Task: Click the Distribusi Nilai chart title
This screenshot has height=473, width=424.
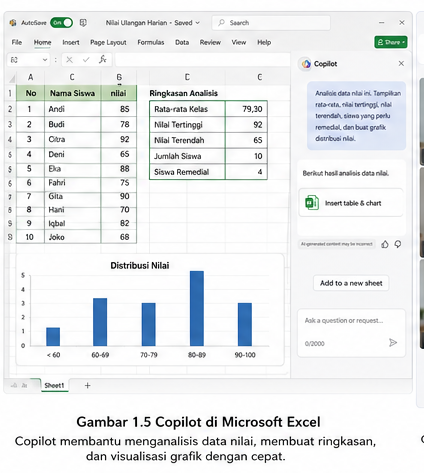Action: pos(140,266)
